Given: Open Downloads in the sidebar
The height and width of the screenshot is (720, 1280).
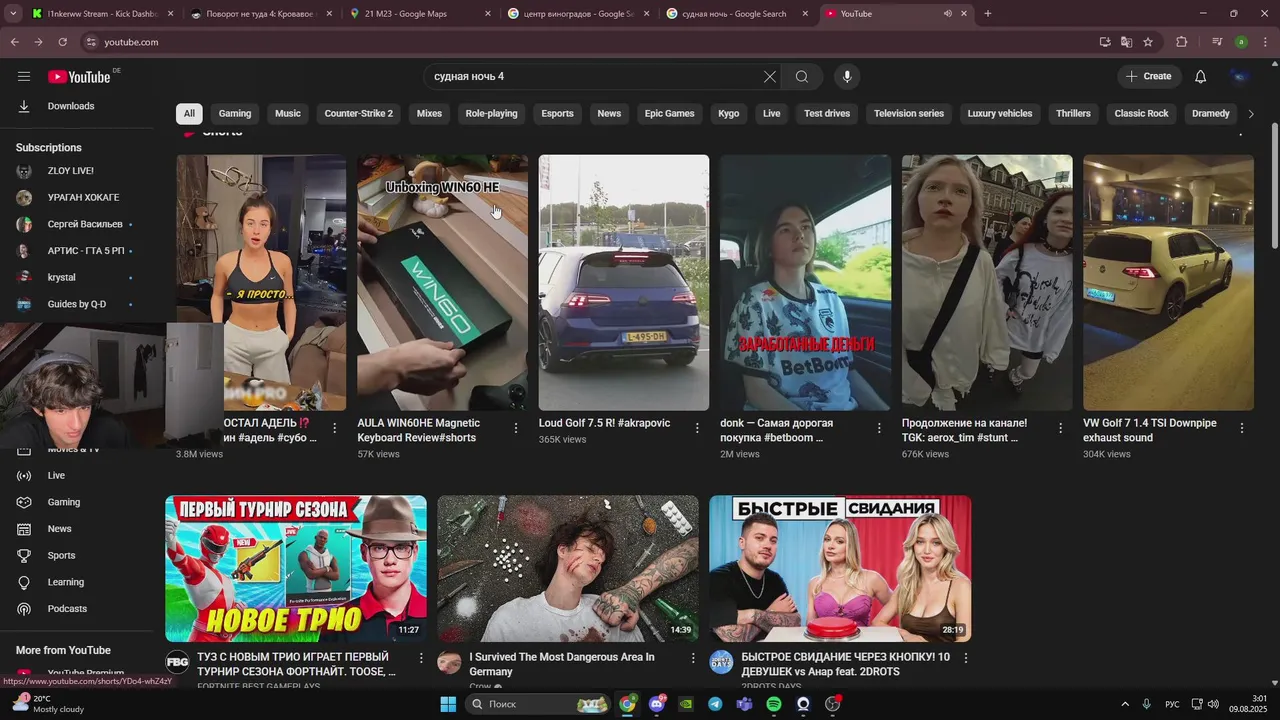Looking at the screenshot, I should point(70,106).
